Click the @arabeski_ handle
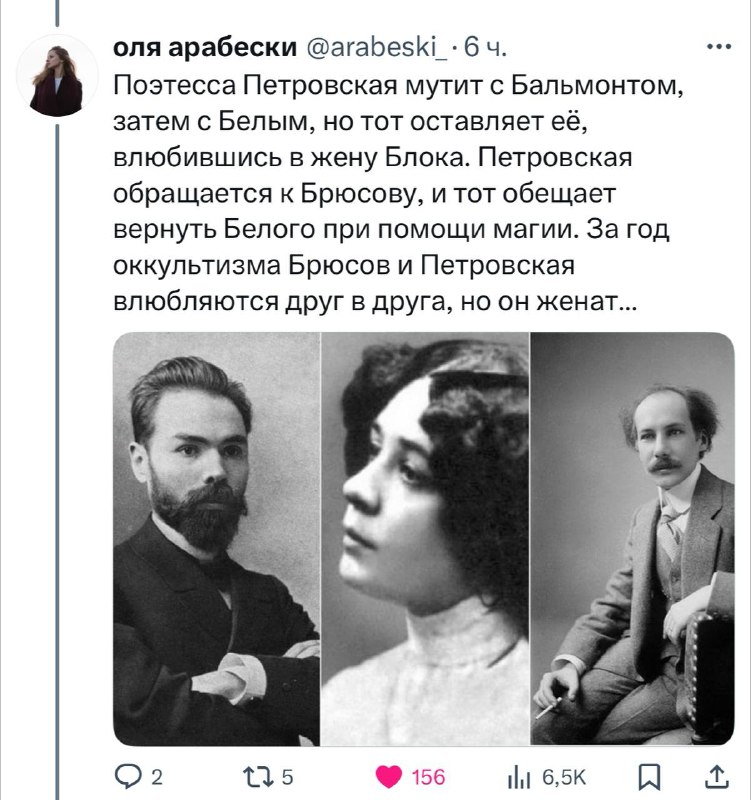Screen dimensions: 751x800 coord(377,47)
